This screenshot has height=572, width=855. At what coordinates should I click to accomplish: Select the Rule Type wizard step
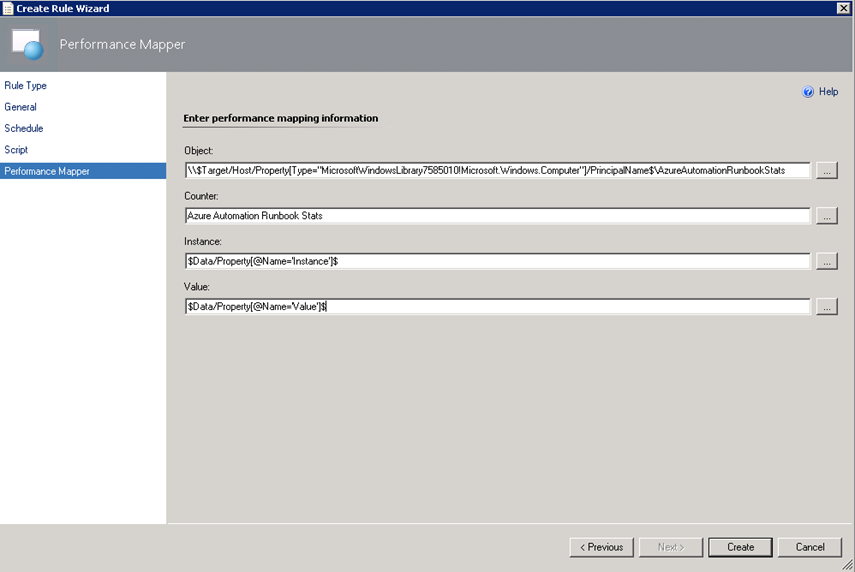tap(26, 86)
